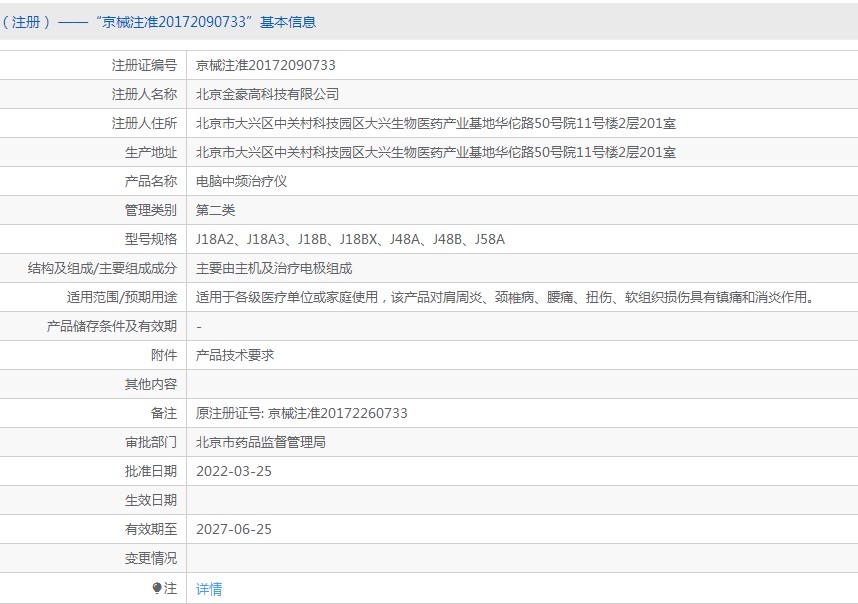The width and height of the screenshot is (858, 604).
Task: Click the page heading ending in 基本信息
Action: click(158, 22)
